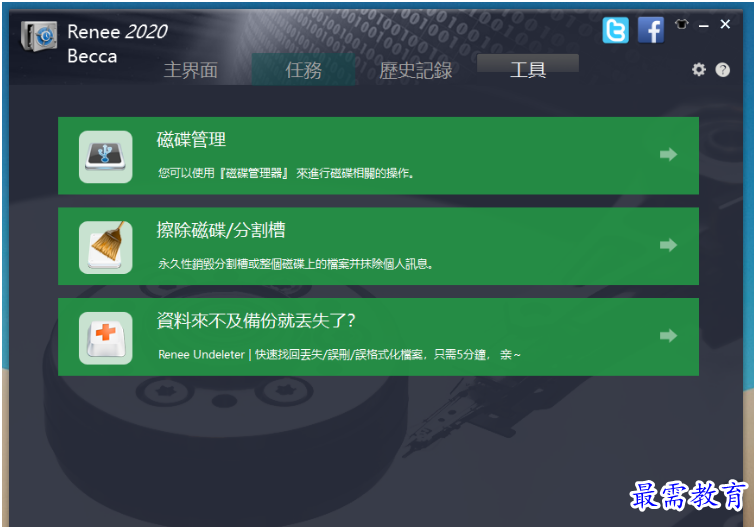
Task: Click the description 您可以使用『磁碟管理器』來進行磁碟相關的操作
Action: pos(286,173)
